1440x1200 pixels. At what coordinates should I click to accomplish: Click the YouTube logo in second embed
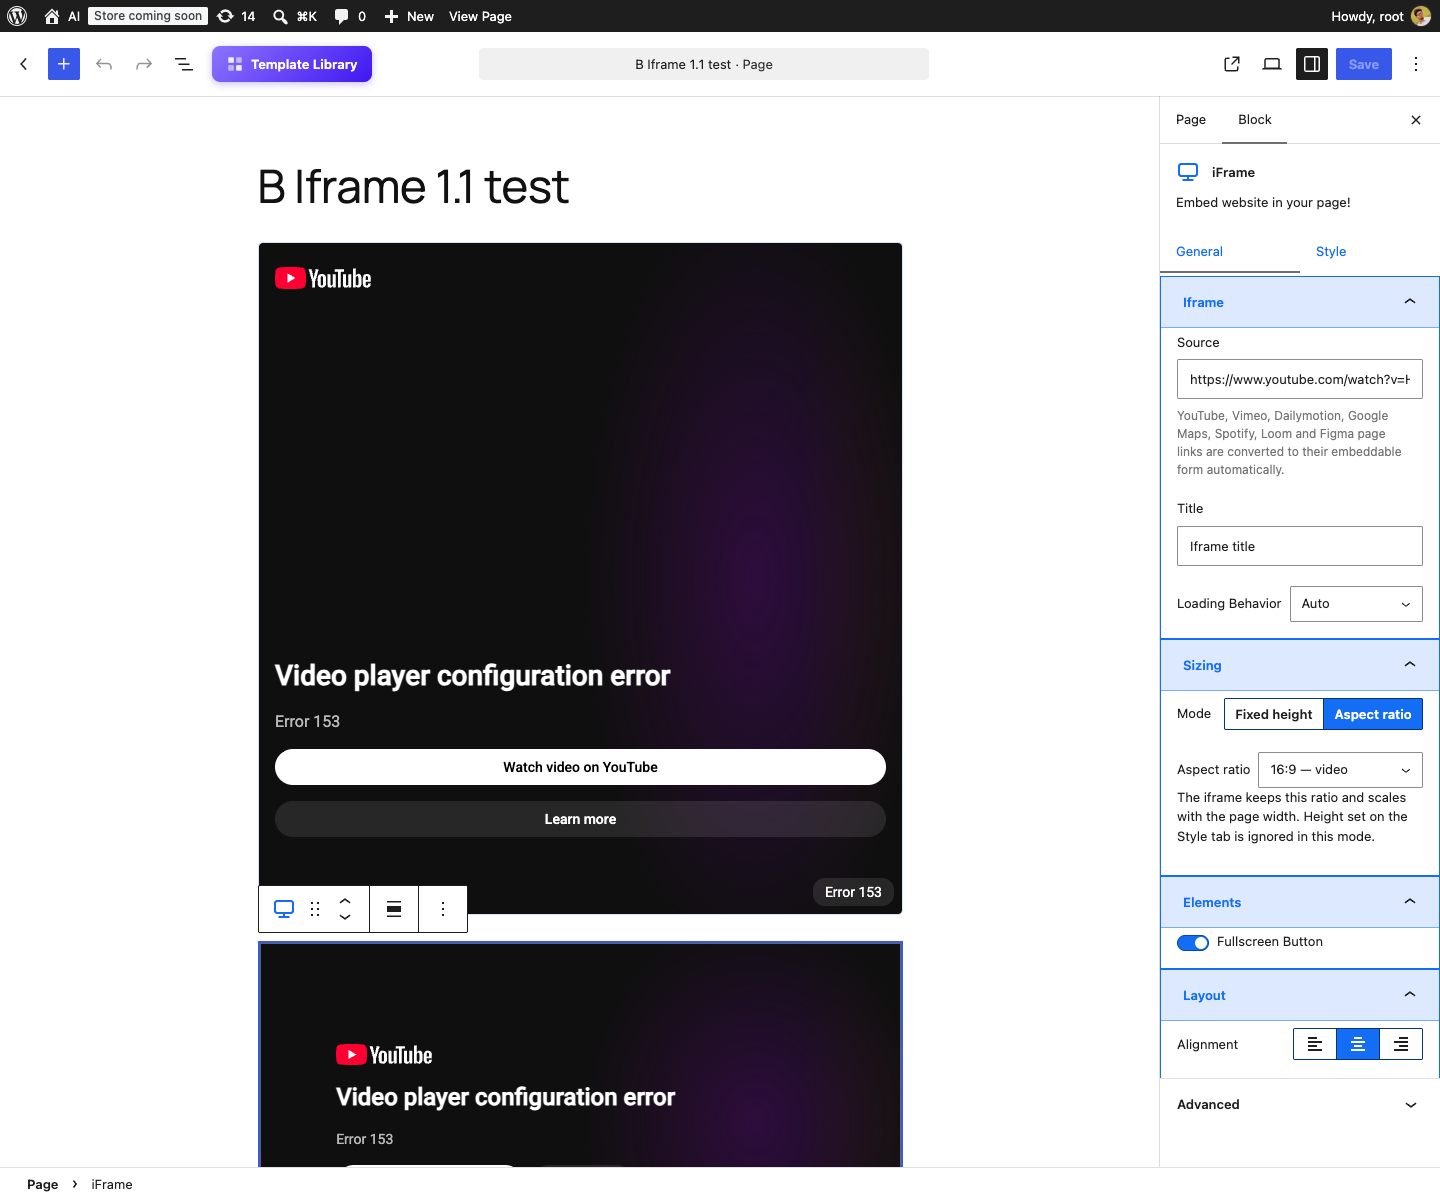click(x=384, y=1055)
